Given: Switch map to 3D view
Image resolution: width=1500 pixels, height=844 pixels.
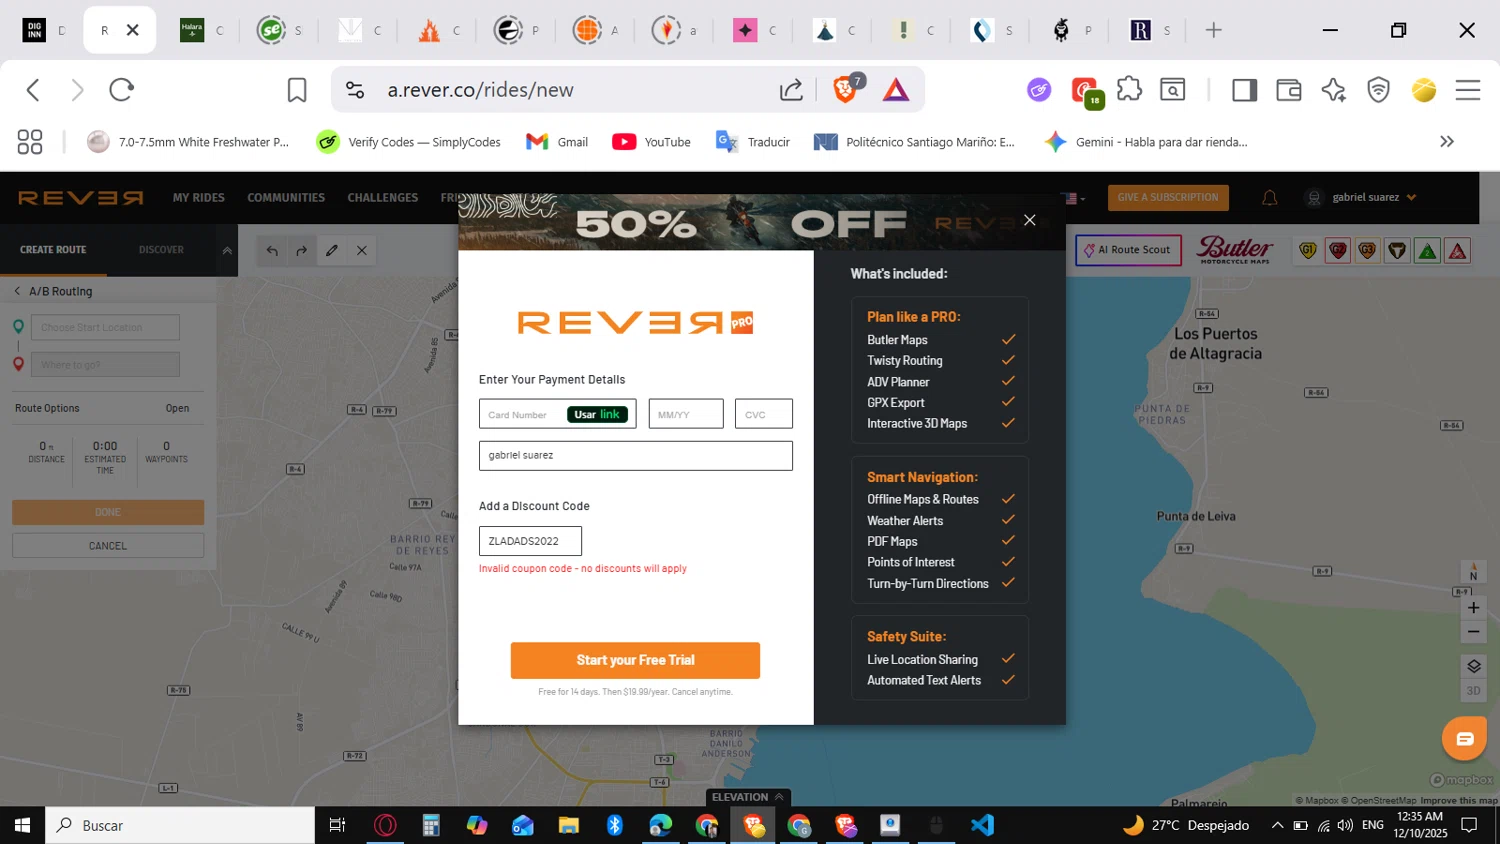Looking at the screenshot, I should tap(1473, 690).
